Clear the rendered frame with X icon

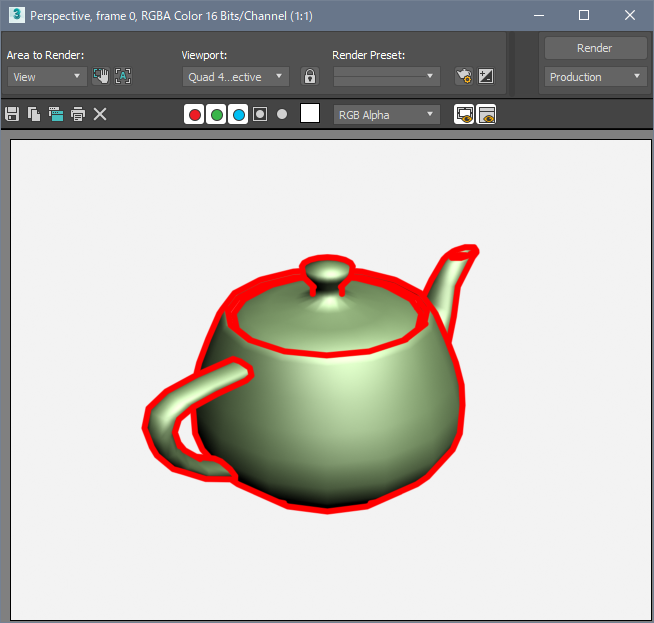pos(100,115)
